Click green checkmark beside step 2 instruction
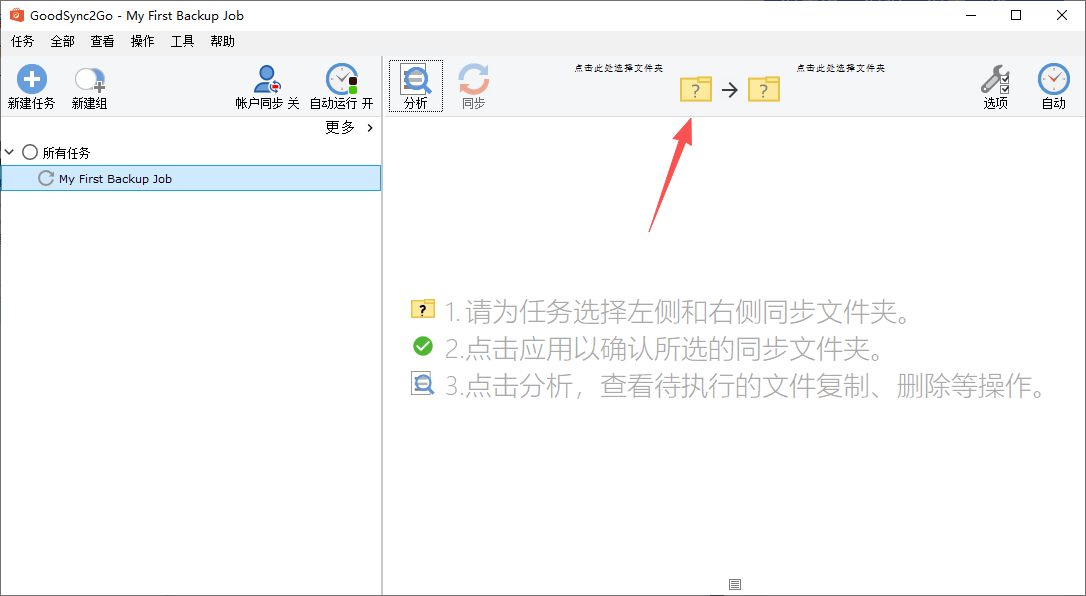 [422, 346]
